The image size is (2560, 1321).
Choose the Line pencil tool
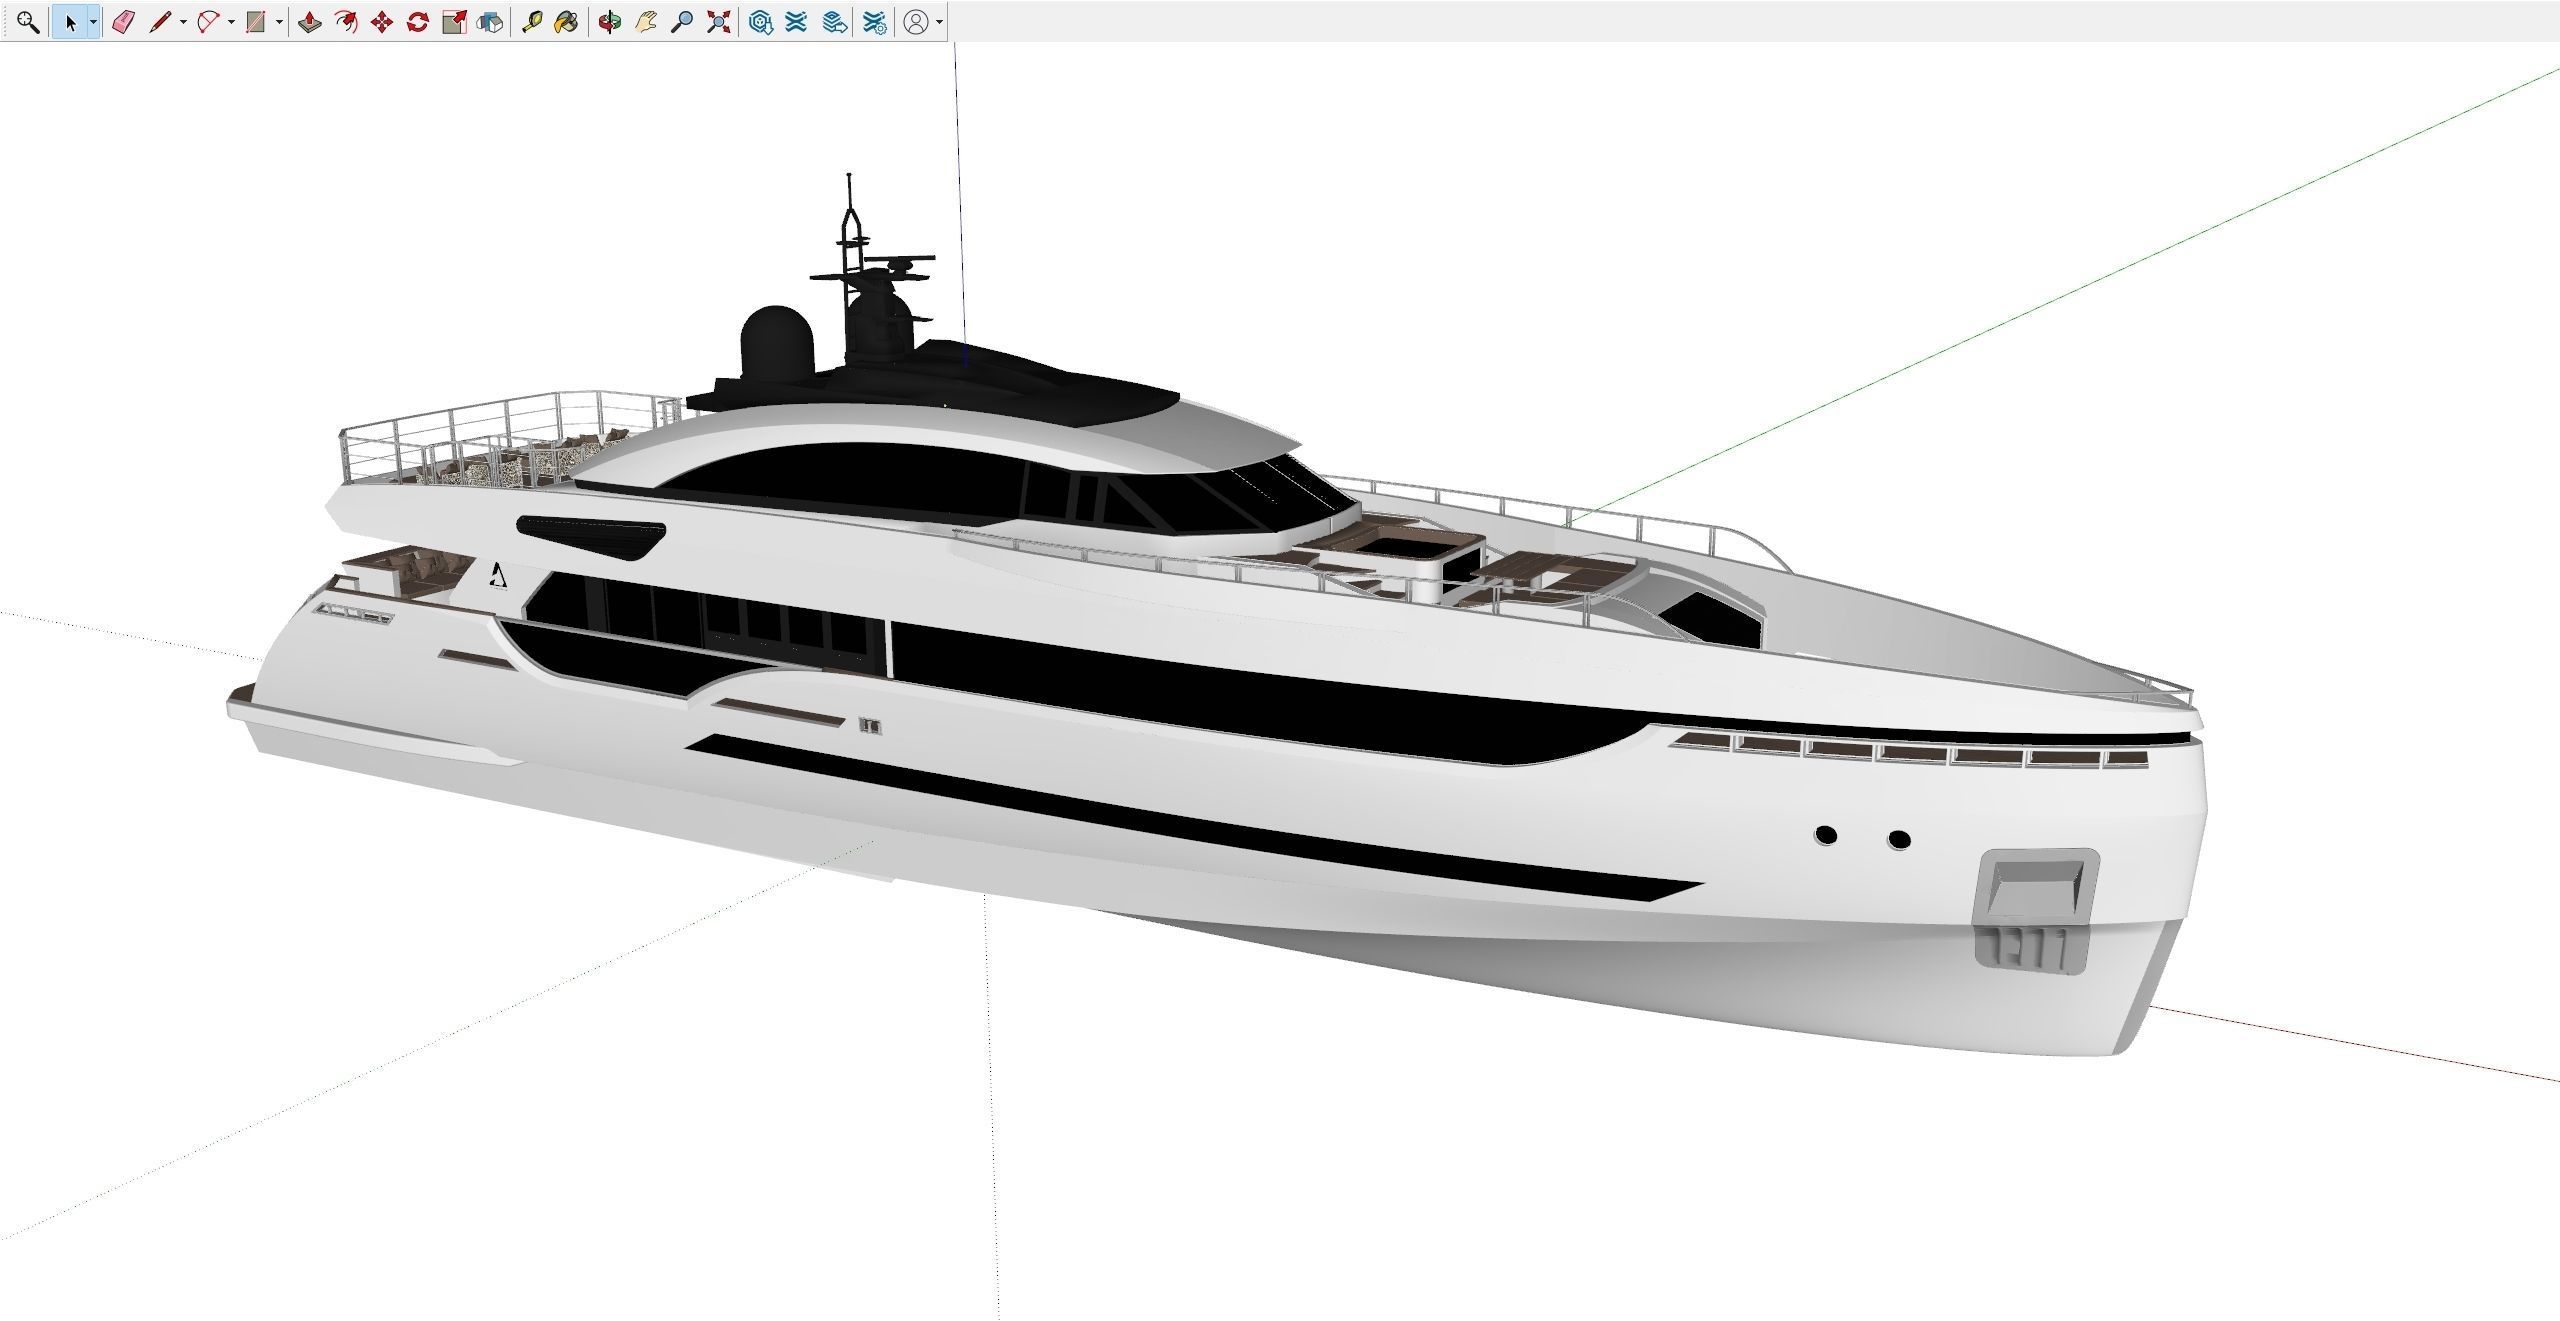tap(160, 22)
